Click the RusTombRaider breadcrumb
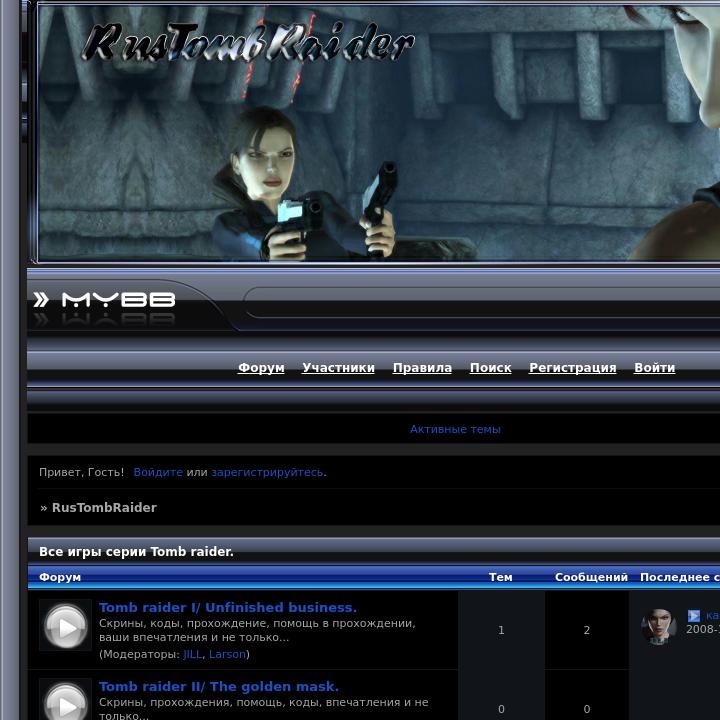 point(104,507)
